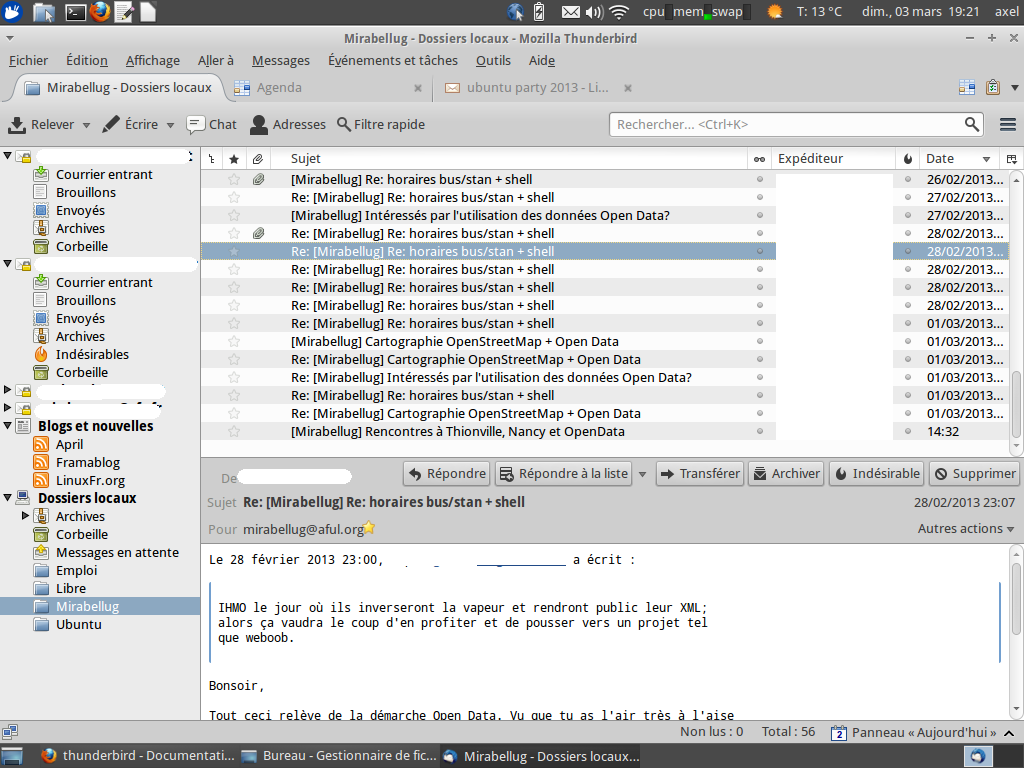
Task: Star the Rencontres à Thionville message
Action: point(234,432)
